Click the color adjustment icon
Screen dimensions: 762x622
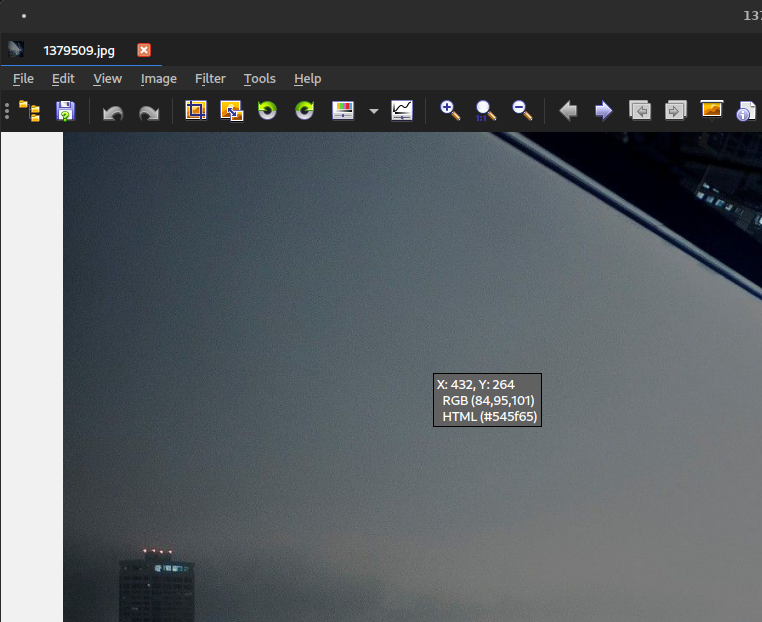(343, 111)
